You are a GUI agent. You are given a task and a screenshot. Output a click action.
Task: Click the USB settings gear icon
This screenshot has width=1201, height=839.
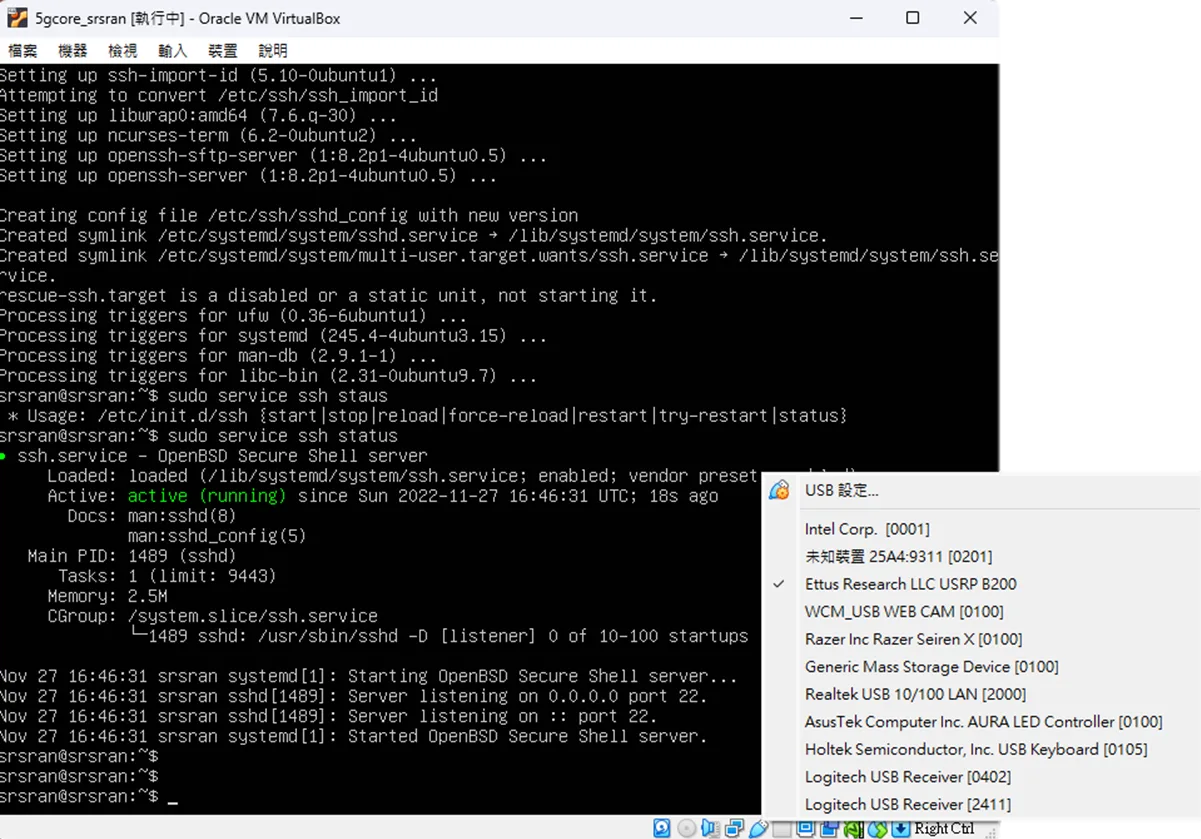click(780, 490)
